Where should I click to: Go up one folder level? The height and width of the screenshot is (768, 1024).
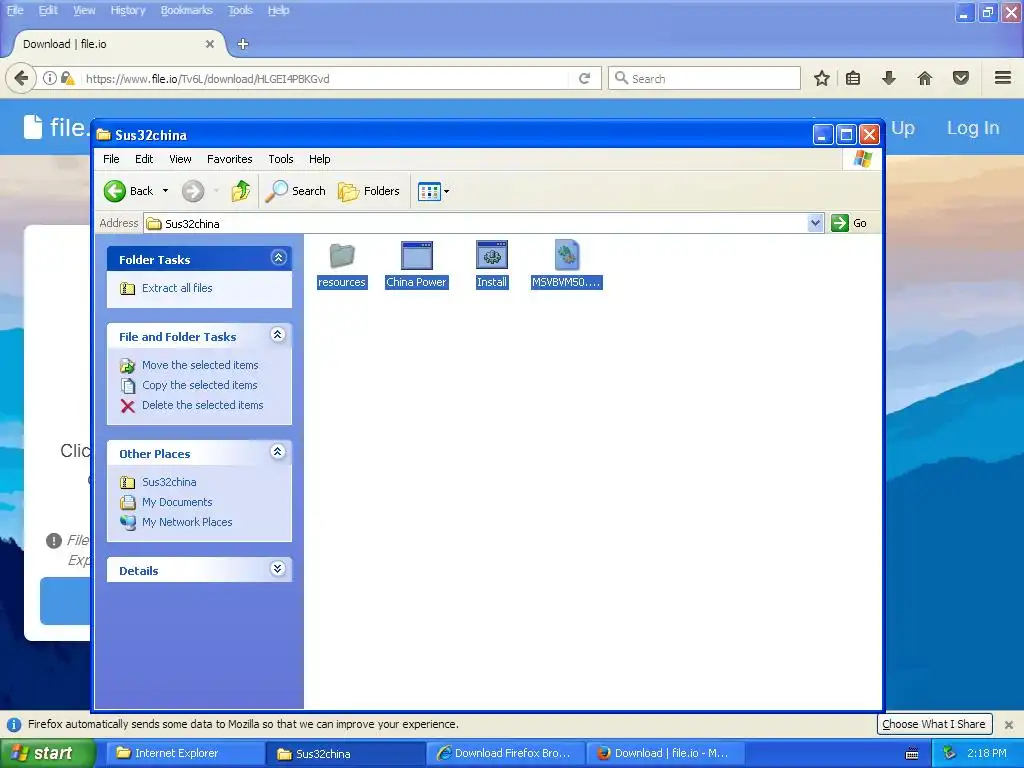(x=240, y=191)
